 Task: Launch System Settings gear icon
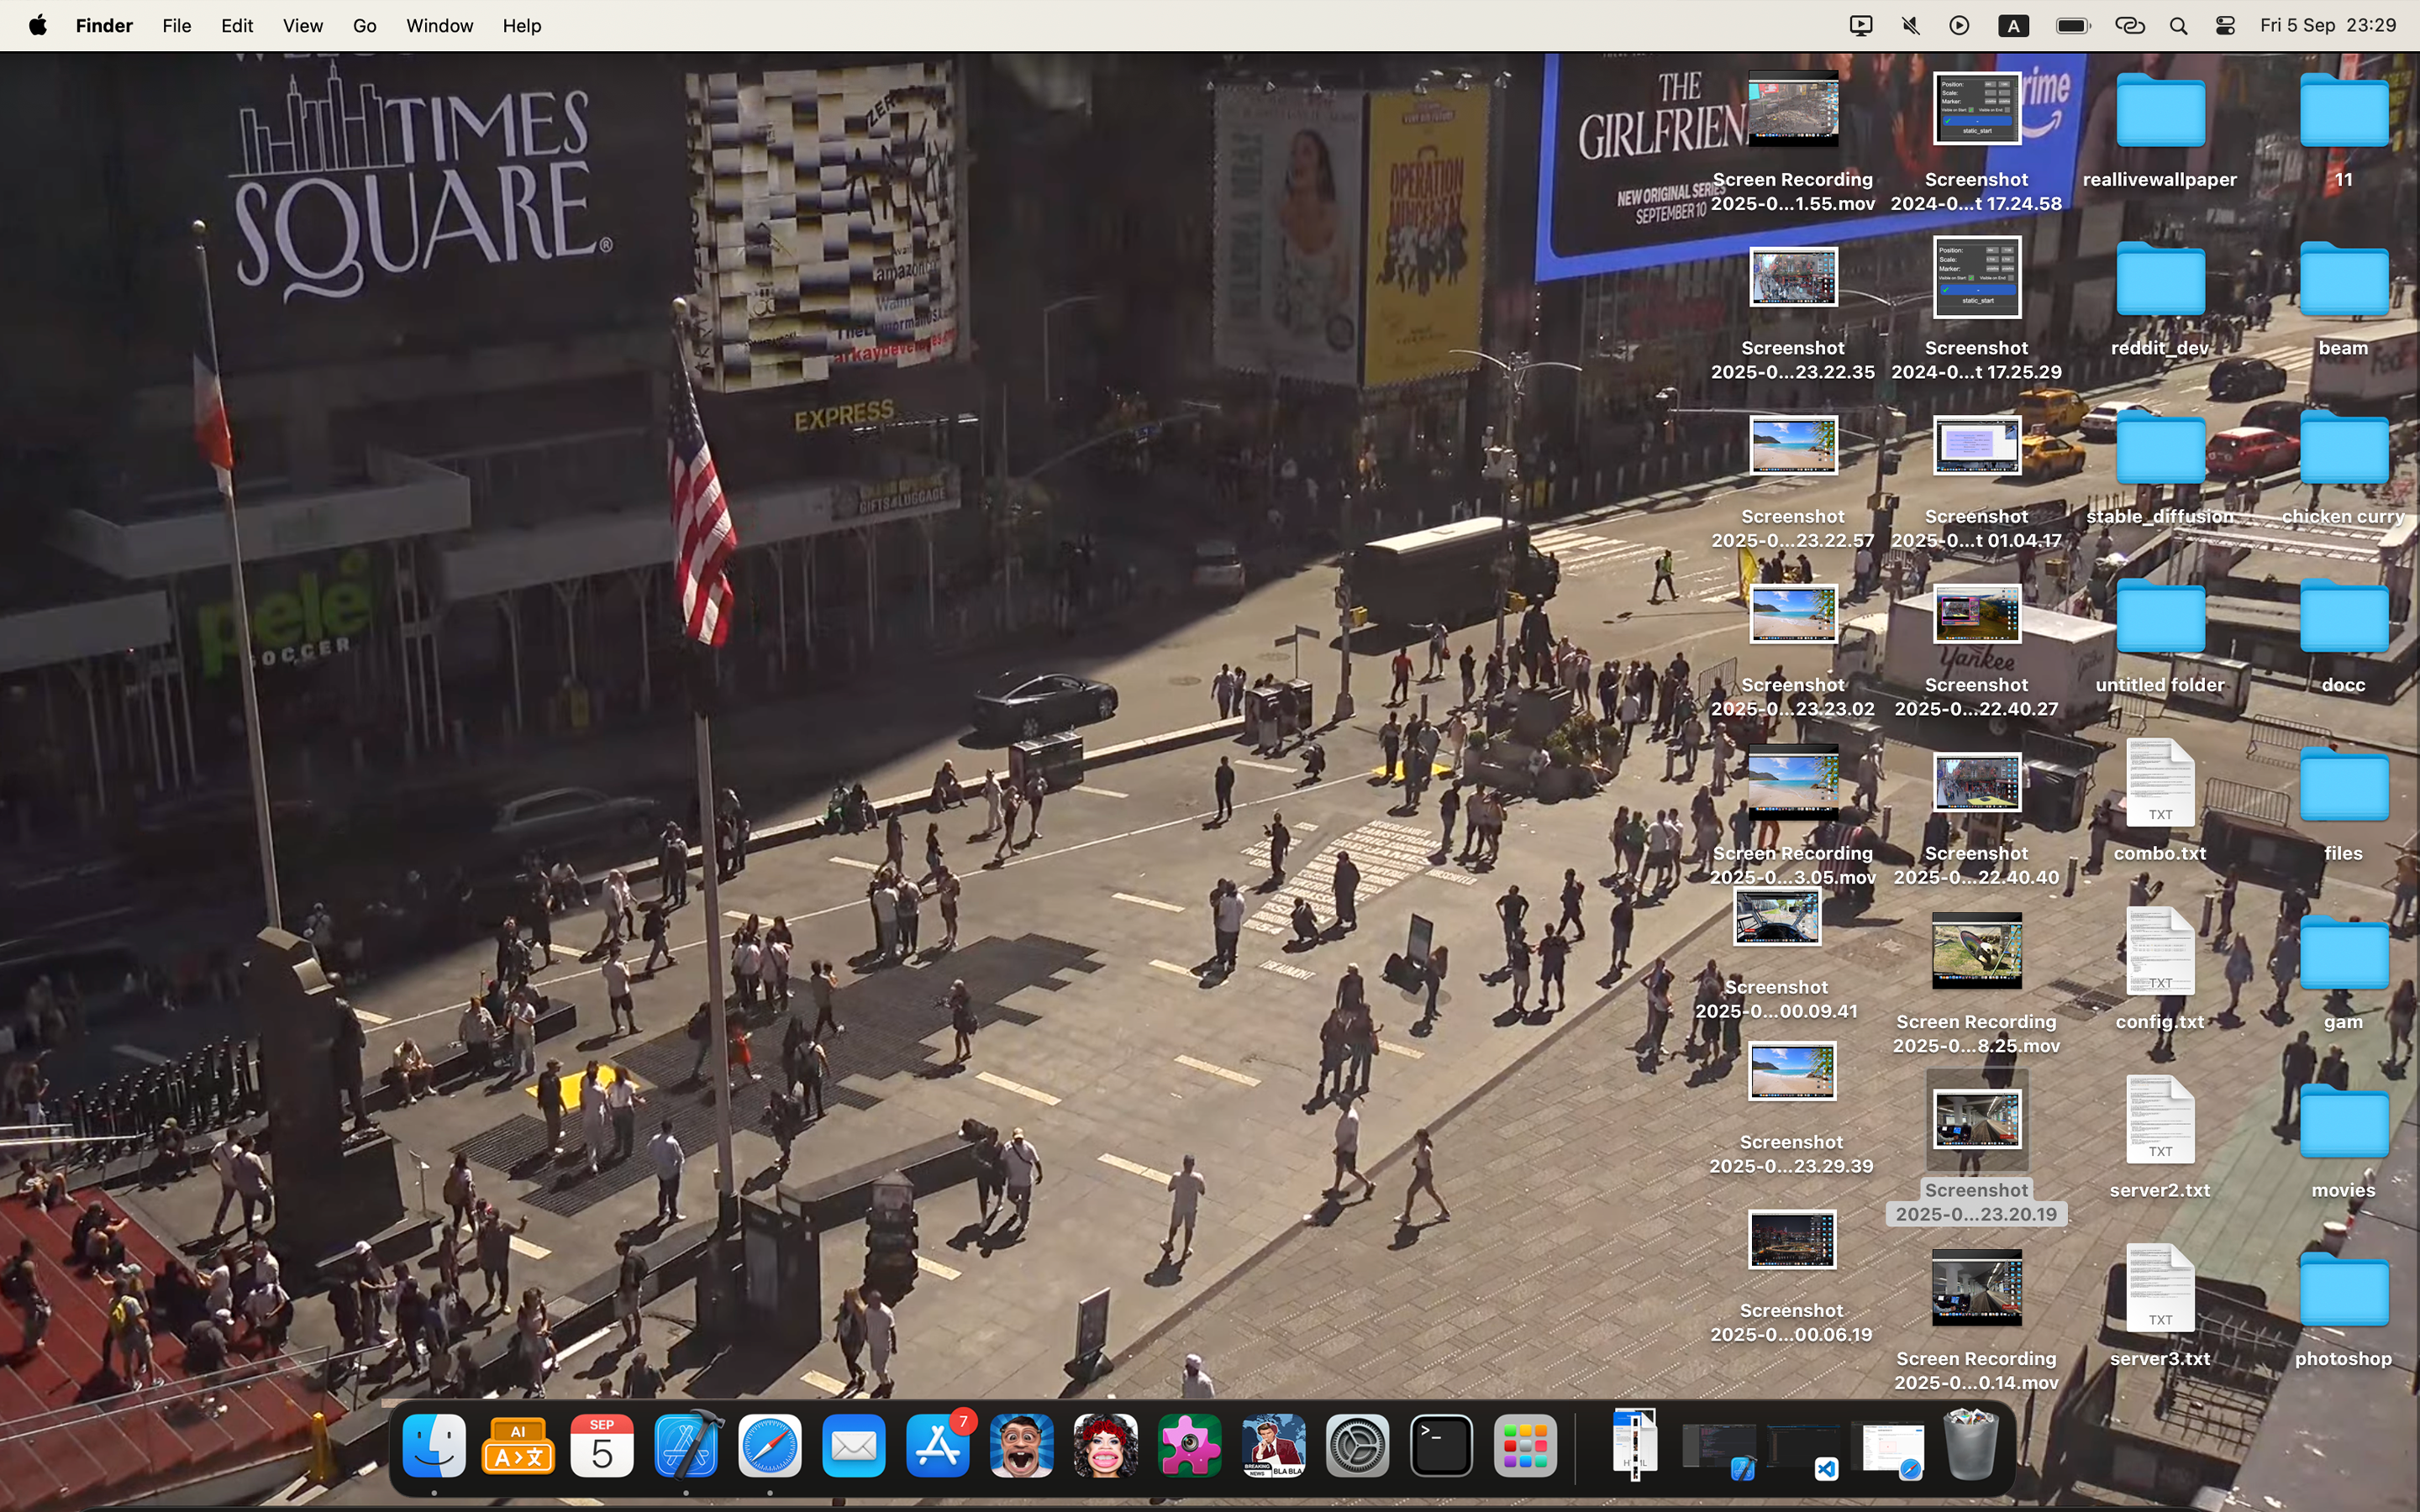tap(1357, 1445)
